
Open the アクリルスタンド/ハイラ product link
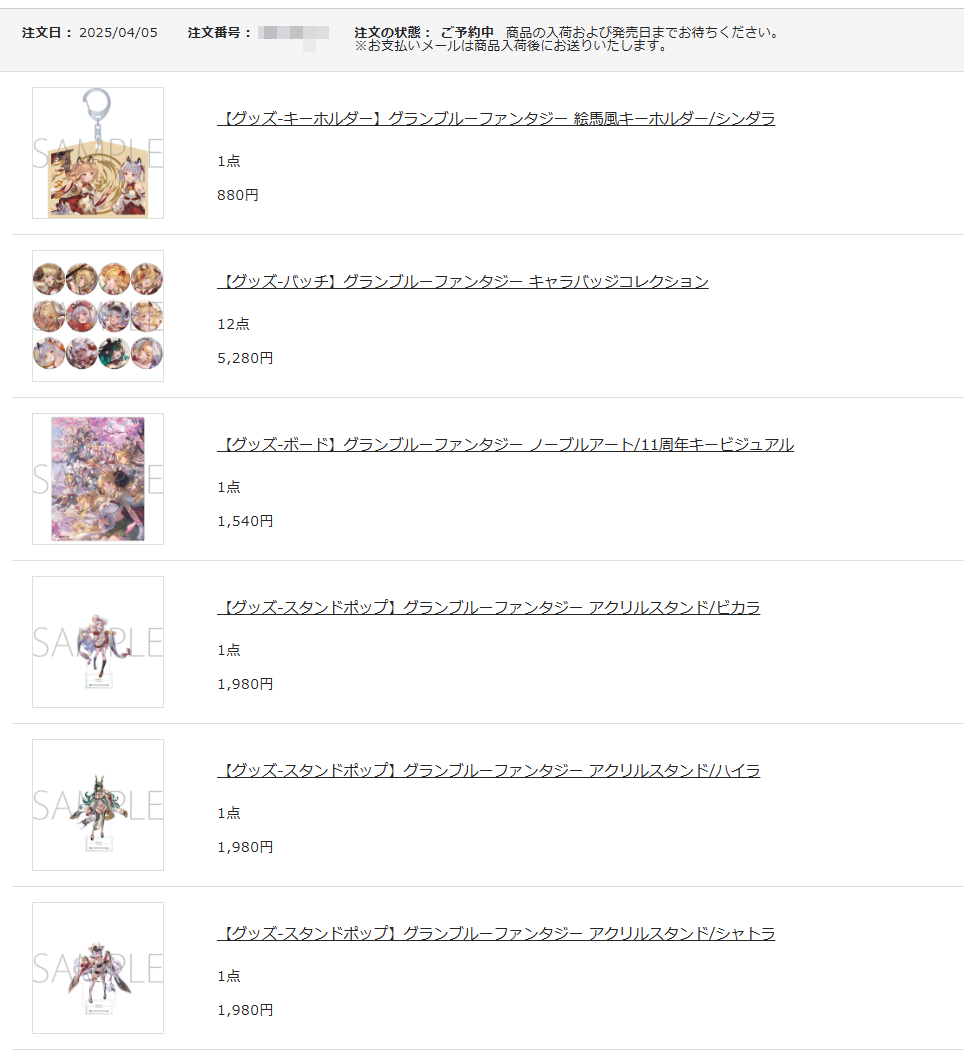488,770
